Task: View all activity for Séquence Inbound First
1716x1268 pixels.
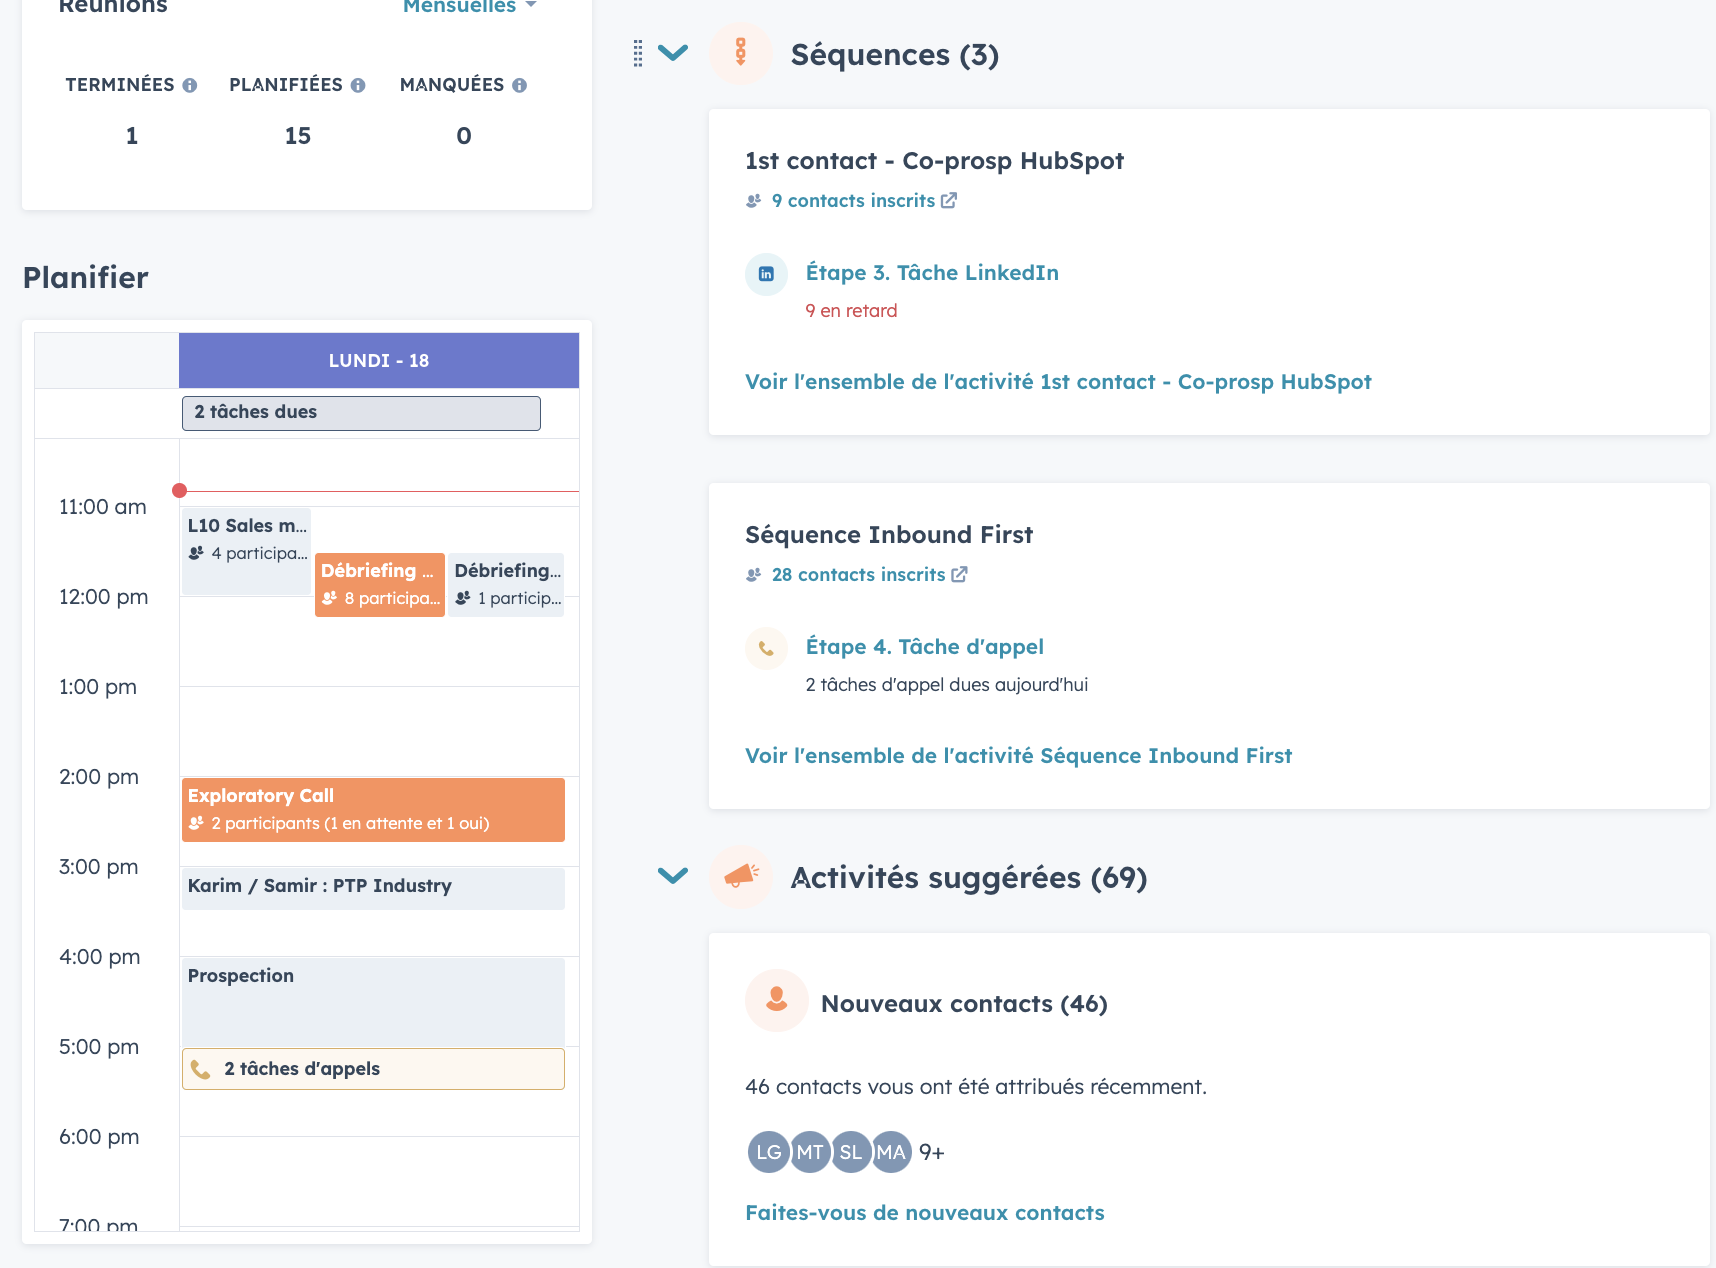Action: [x=1018, y=756]
